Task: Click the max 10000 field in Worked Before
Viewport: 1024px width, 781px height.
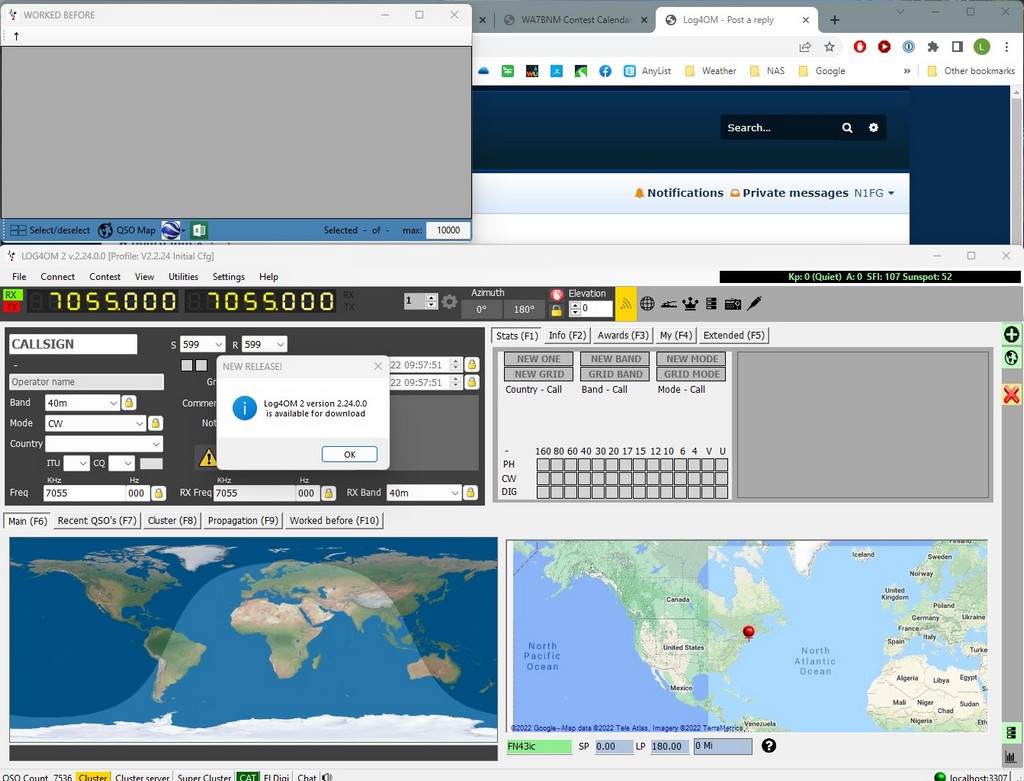Action: point(448,231)
